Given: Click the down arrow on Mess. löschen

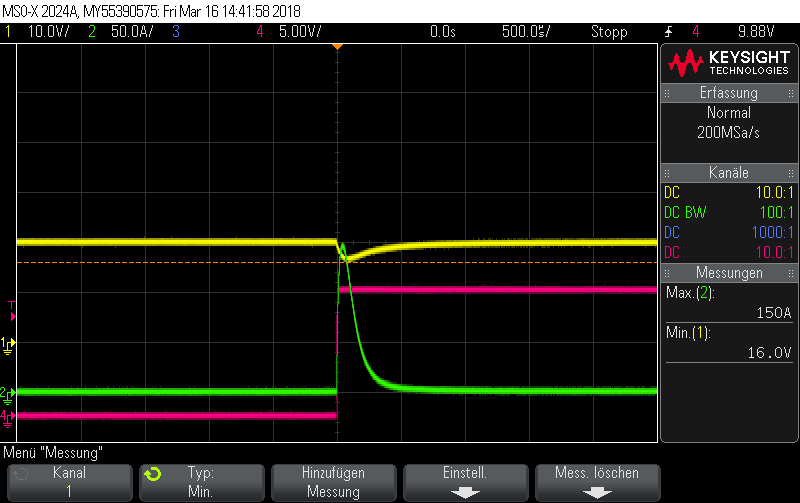Looking at the screenshot, I should click(x=597, y=493).
